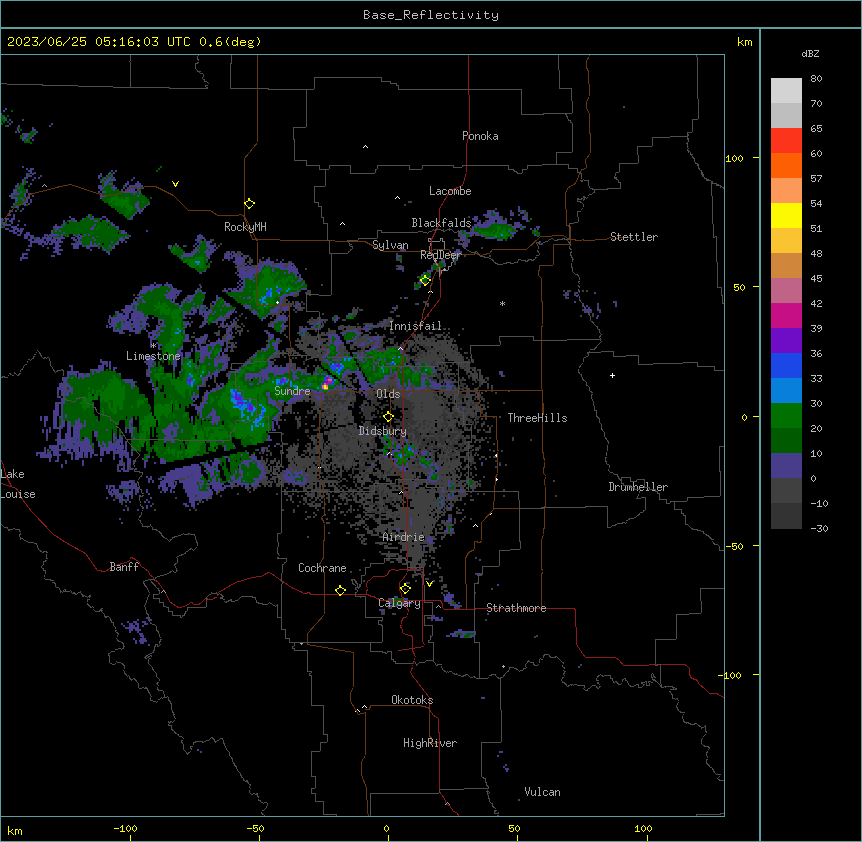Click the Ponoka city label
This screenshot has width=862, height=842.
[480, 136]
